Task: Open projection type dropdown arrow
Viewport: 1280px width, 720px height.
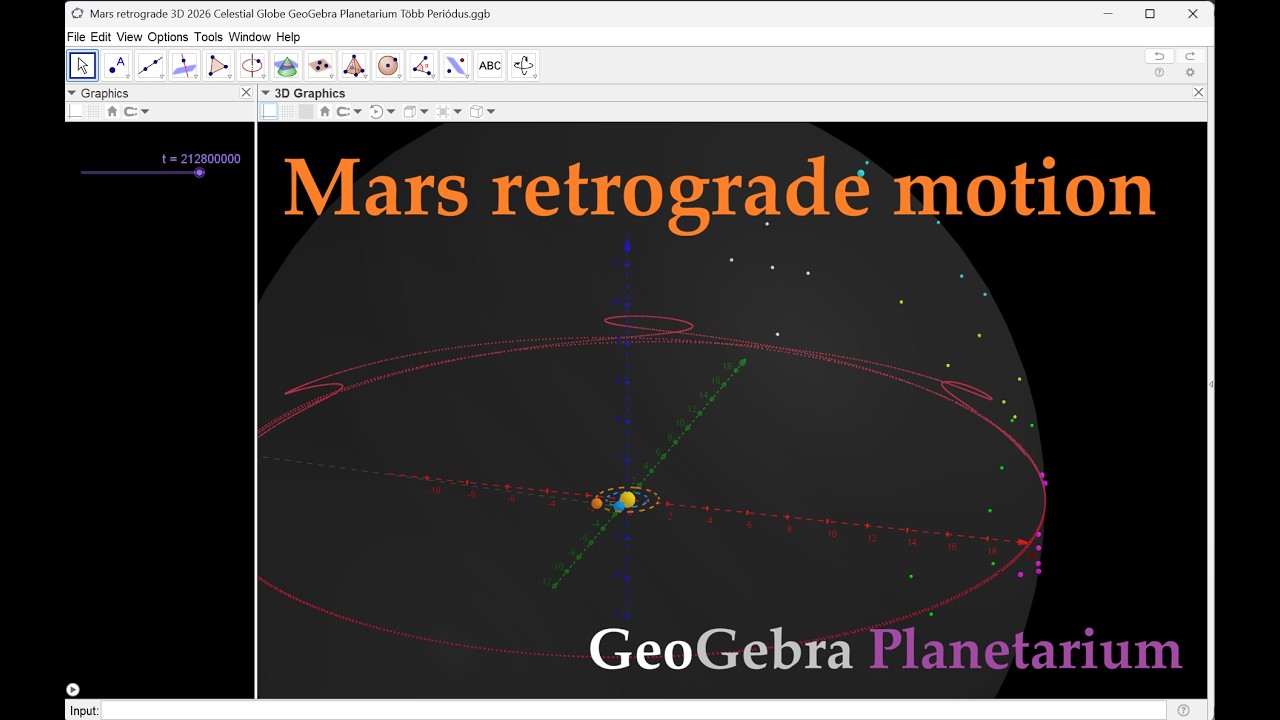Action: [x=491, y=112]
